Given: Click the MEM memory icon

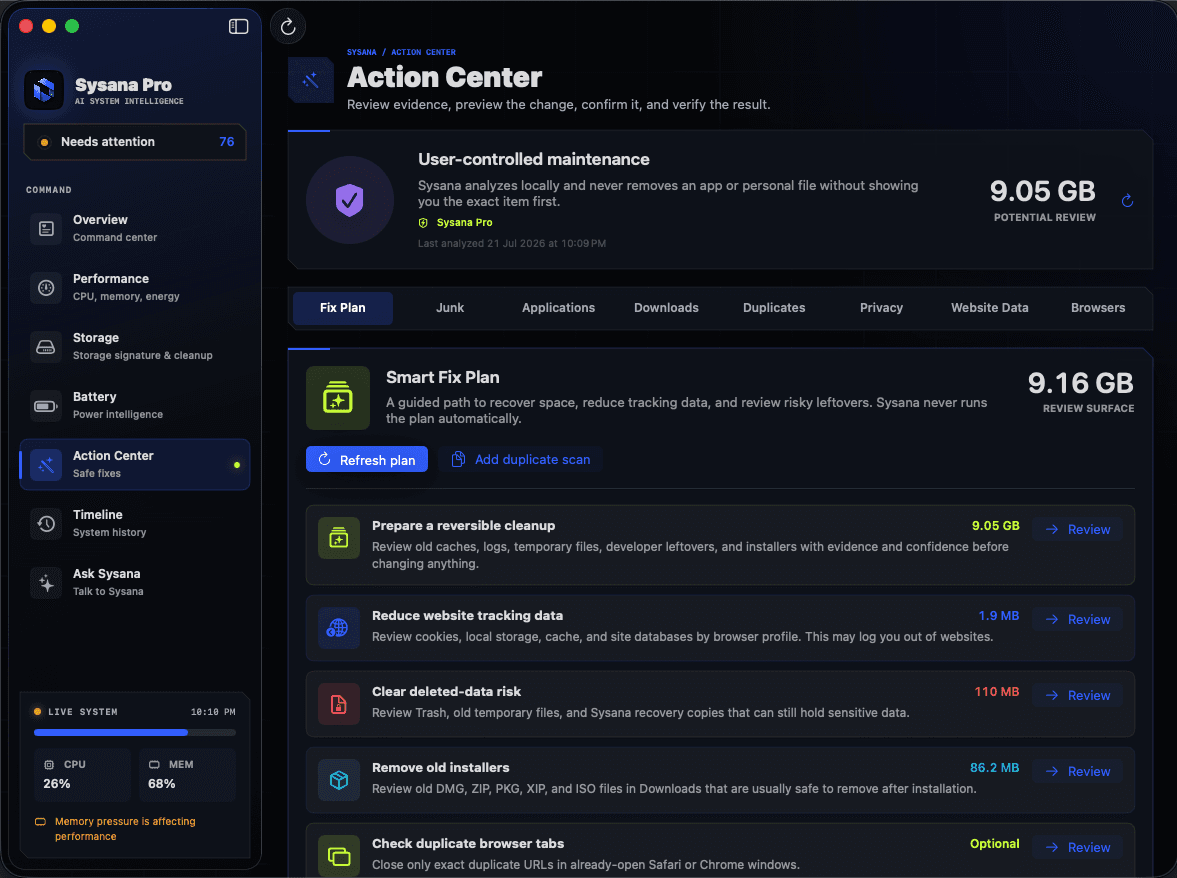Looking at the screenshot, I should point(154,765).
